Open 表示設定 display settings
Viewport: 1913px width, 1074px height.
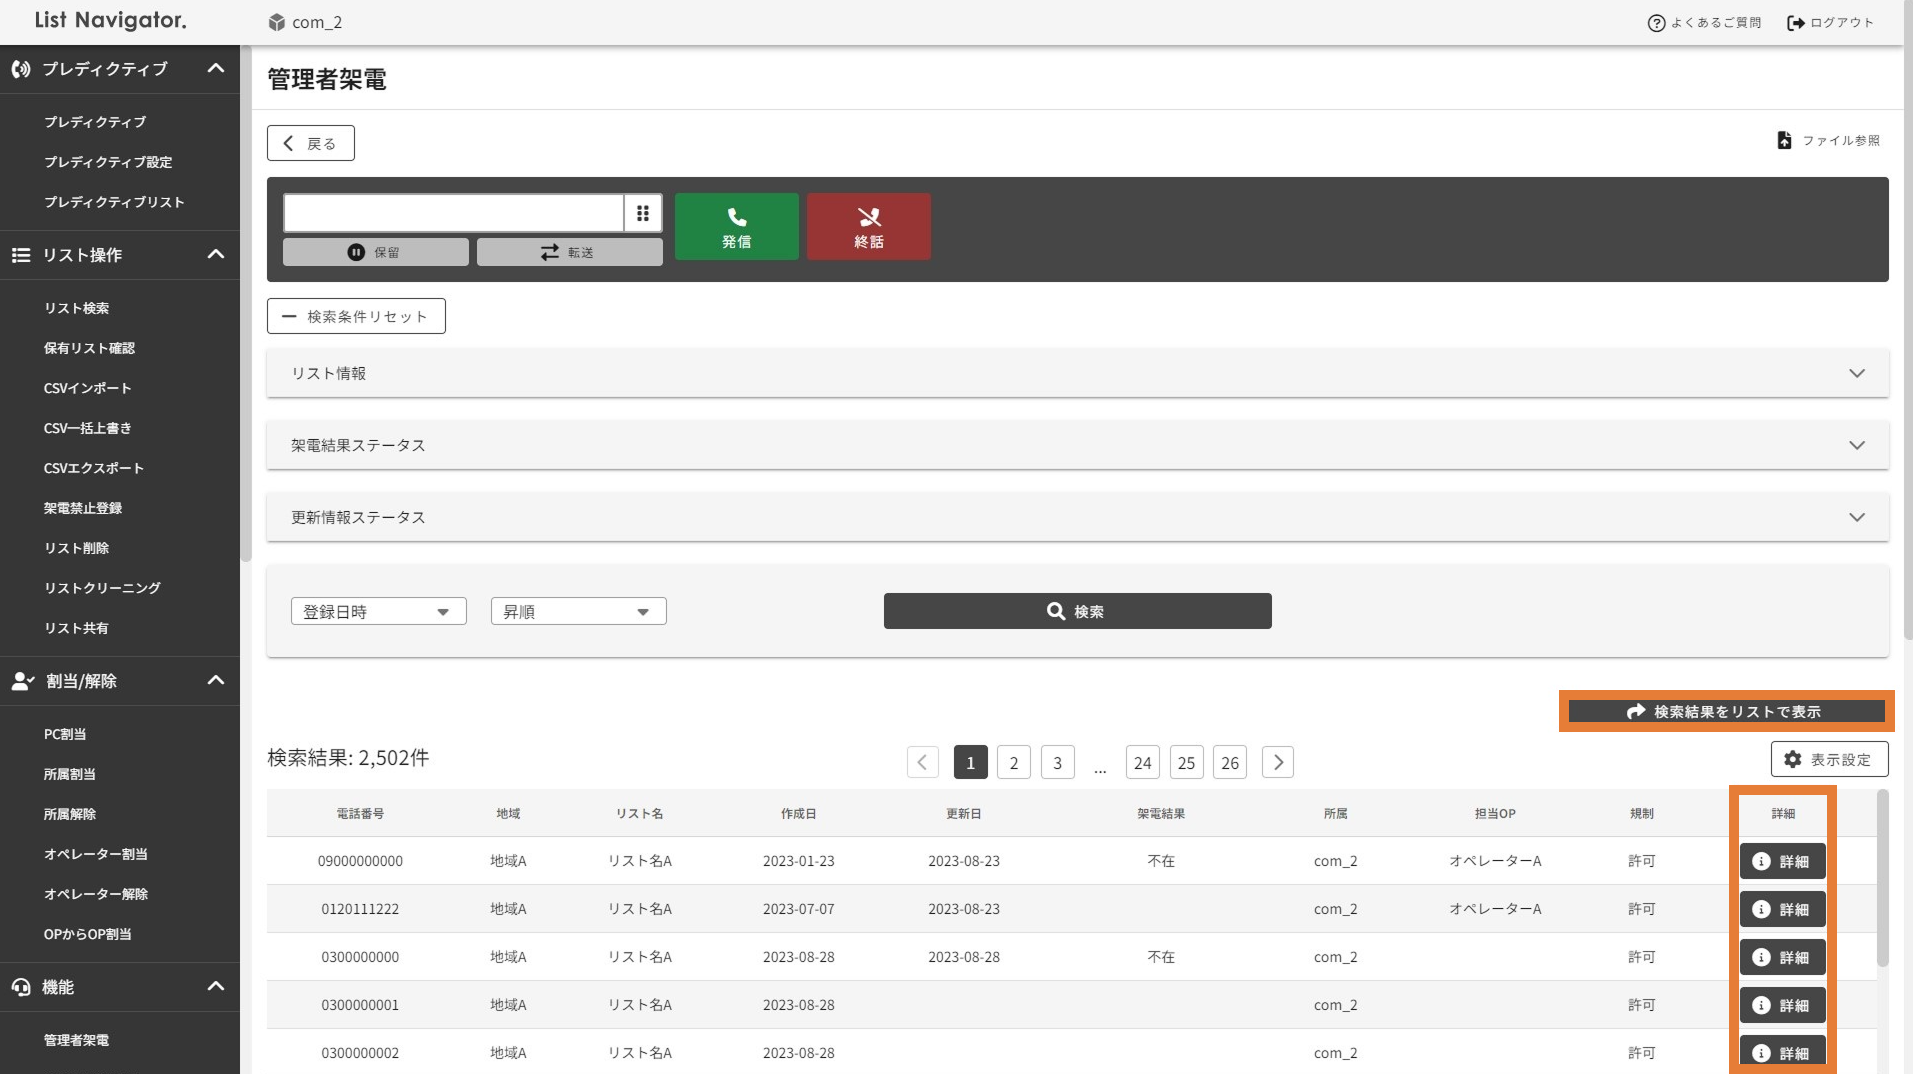(x=1828, y=760)
